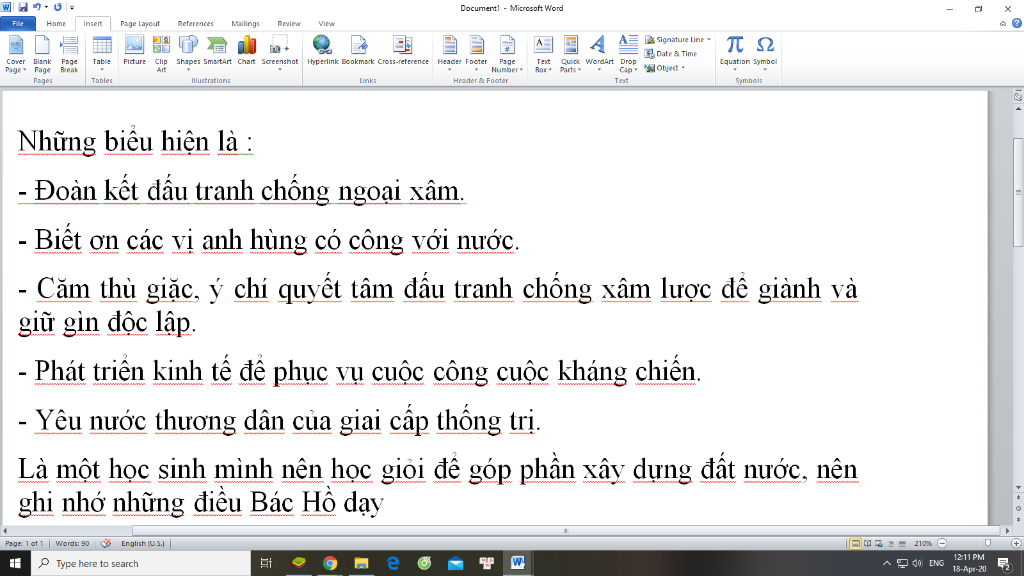The width and height of the screenshot is (1024, 576).
Task: Click the Redo/Repeat icon
Action: [x=57, y=7]
